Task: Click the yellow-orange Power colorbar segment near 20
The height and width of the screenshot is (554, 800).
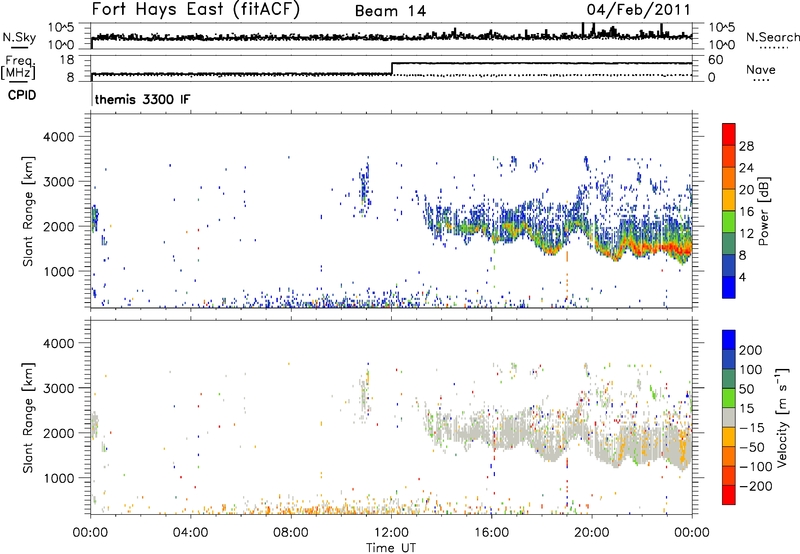Action: pyautogui.click(x=729, y=199)
